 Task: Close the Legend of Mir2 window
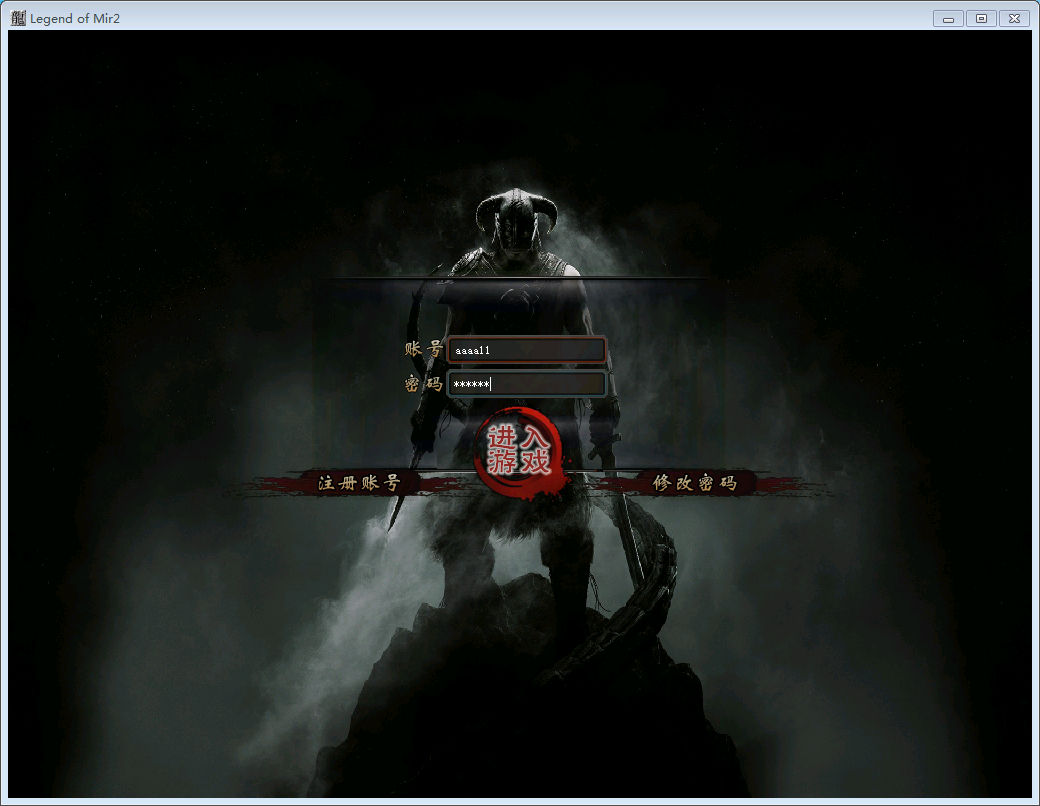[x=1014, y=19]
